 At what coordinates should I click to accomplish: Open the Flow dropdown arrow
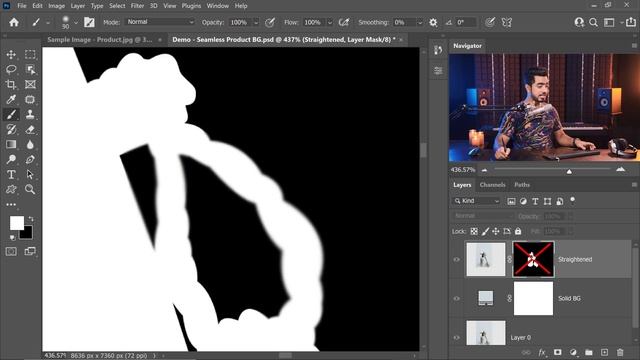[x=330, y=23]
